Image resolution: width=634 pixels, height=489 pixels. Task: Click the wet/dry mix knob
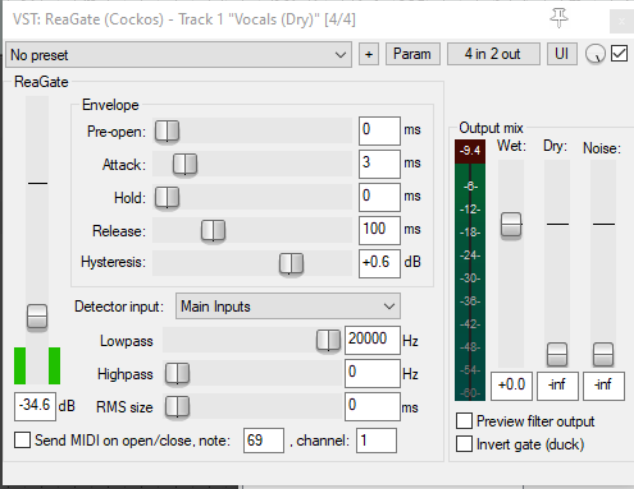pos(595,54)
